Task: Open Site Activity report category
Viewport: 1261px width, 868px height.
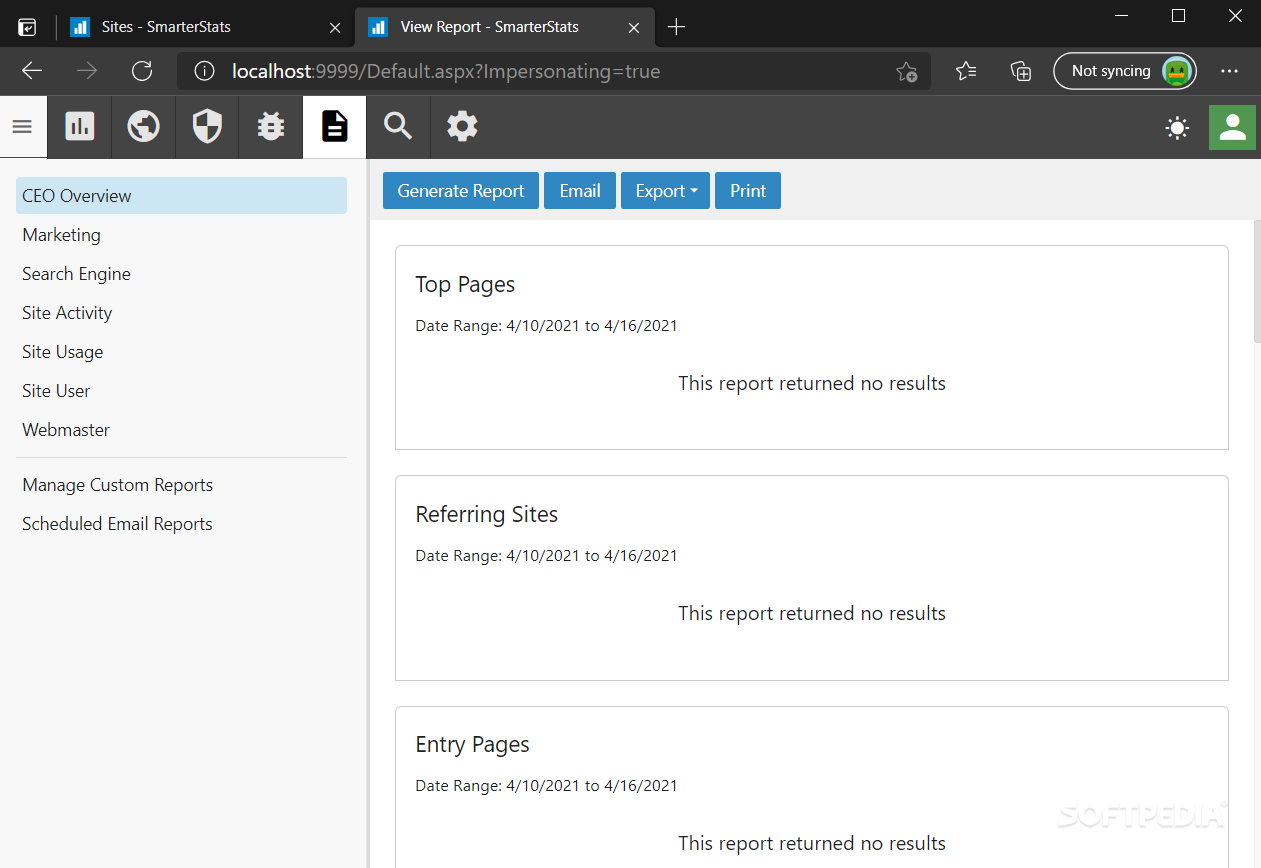Action: [181, 313]
